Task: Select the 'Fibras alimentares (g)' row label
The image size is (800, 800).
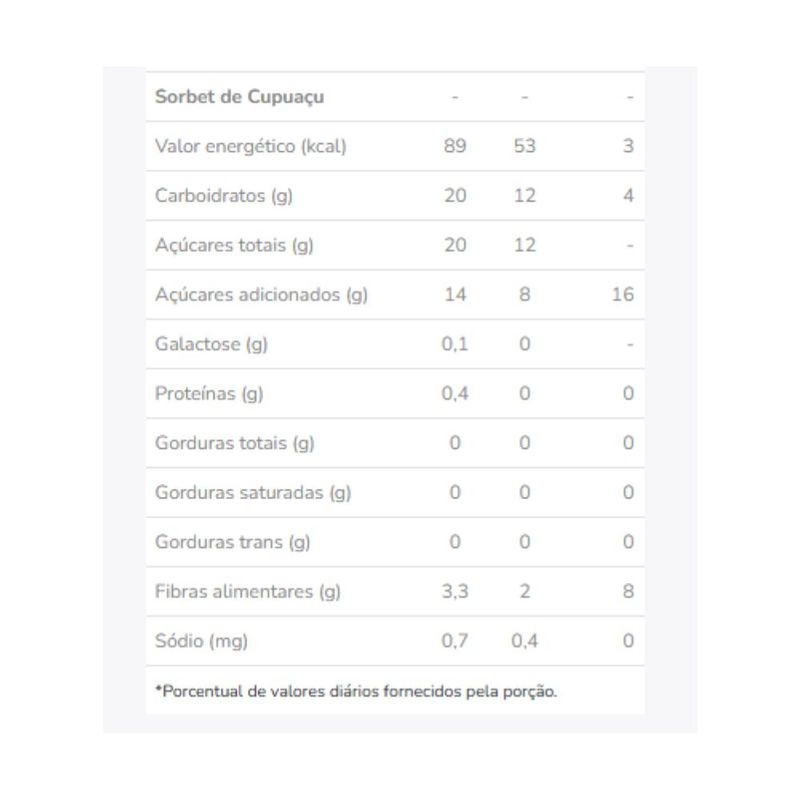Action: click(x=248, y=592)
